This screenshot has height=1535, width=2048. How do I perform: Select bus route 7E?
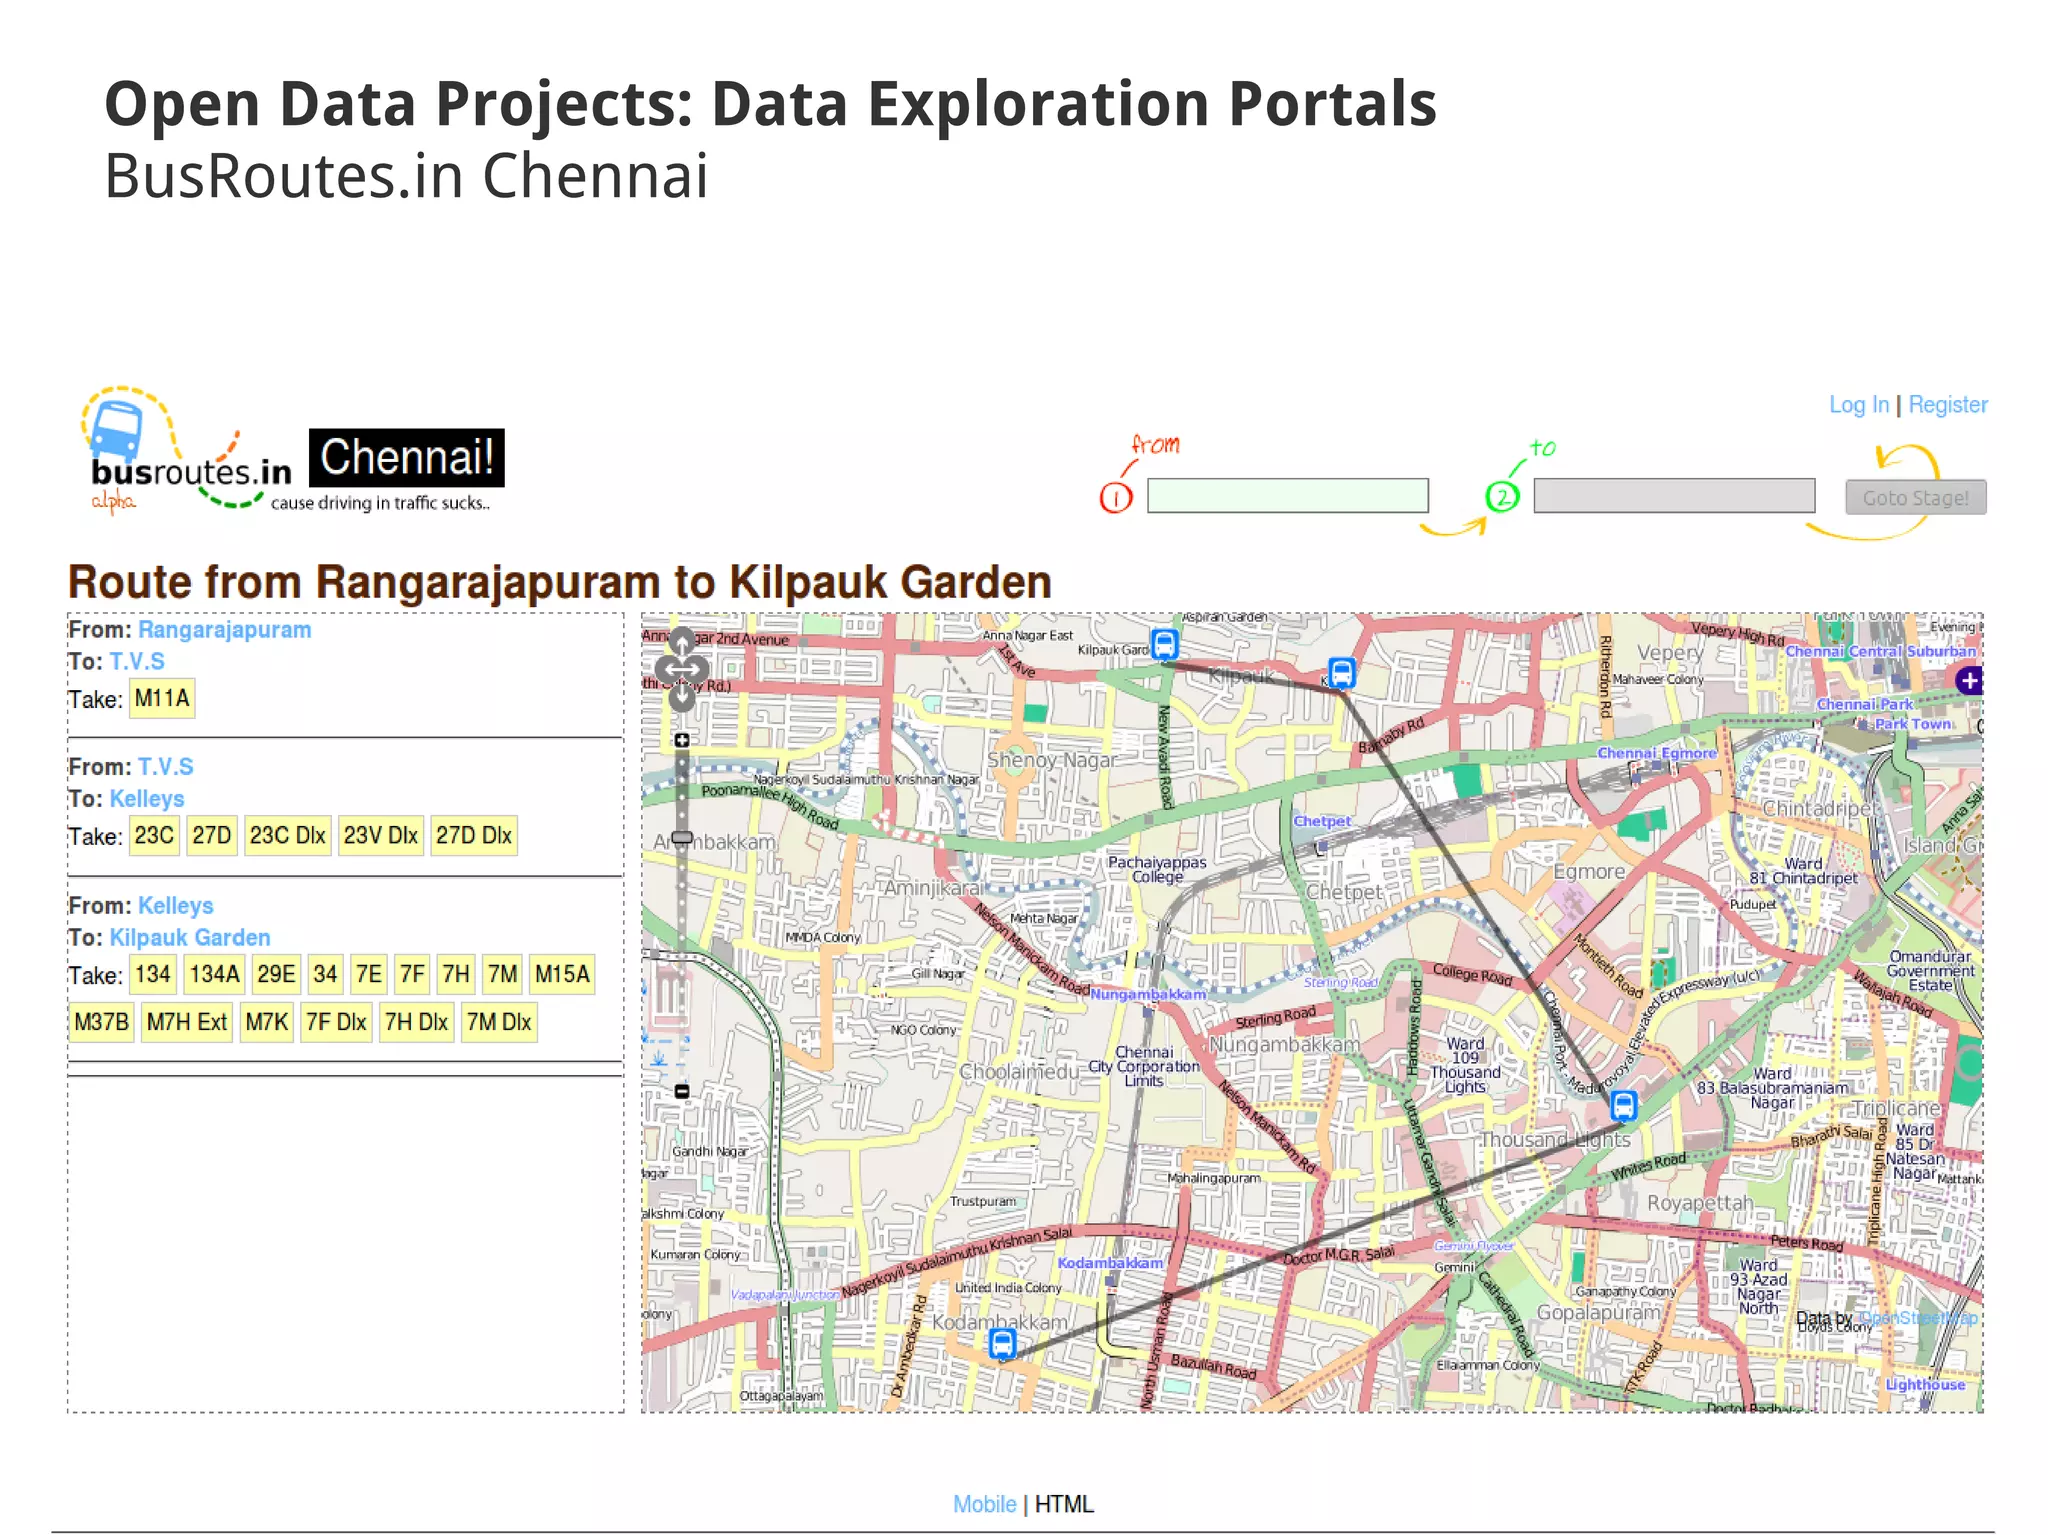(369, 974)
